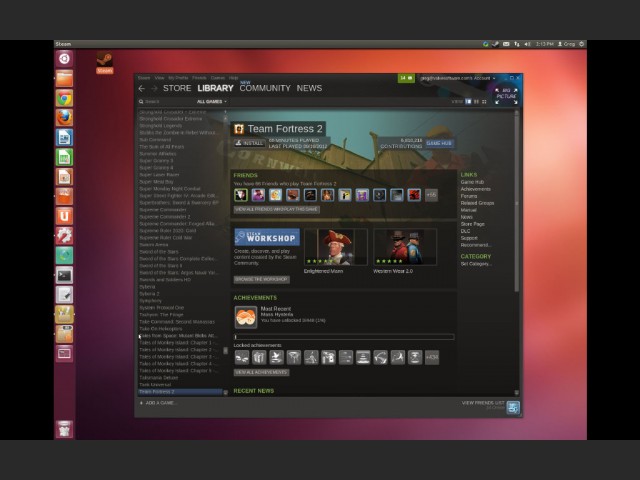The height and width of the screenshot is (480, 640).
Task: Click VIEW ALL ACHIEVEMENTS button
Action: (261, 373)
